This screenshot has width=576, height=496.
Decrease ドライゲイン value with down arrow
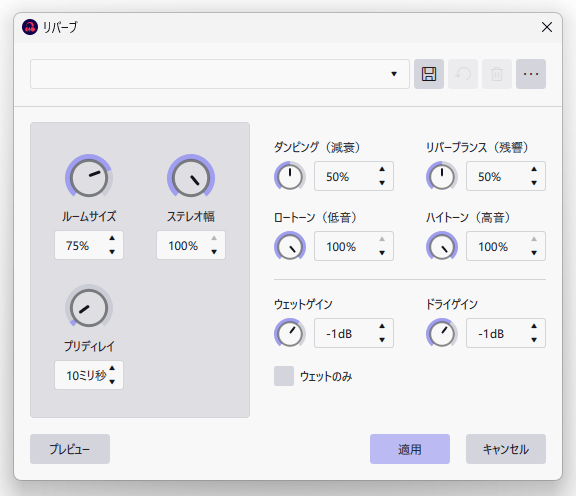coord(534,340)
